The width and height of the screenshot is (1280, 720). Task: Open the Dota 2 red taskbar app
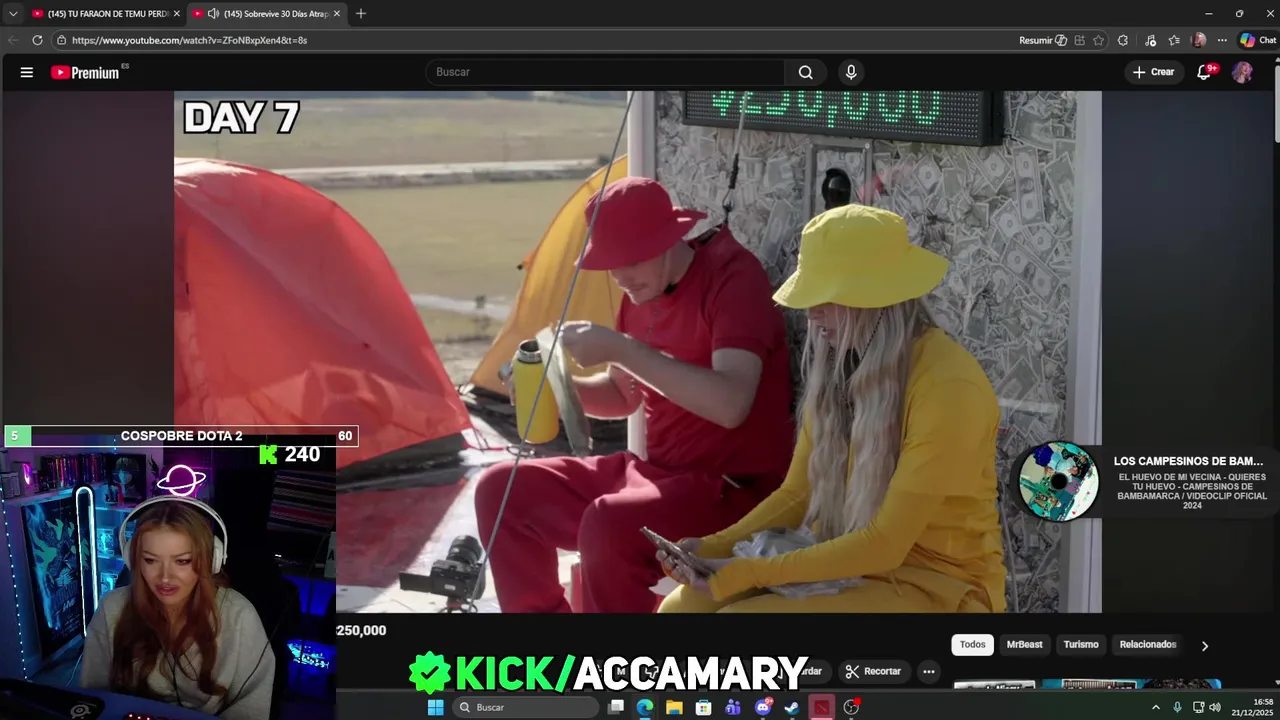tap(821, 707)
